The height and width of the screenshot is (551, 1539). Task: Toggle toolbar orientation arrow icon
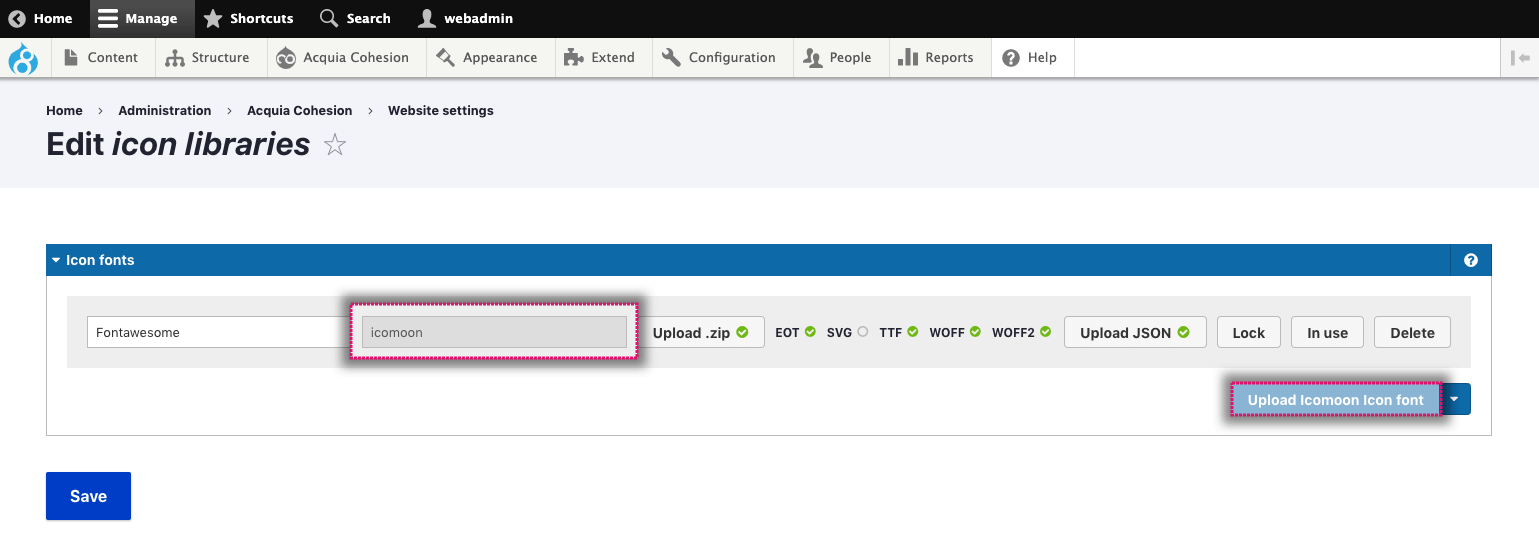[1520, 58]
